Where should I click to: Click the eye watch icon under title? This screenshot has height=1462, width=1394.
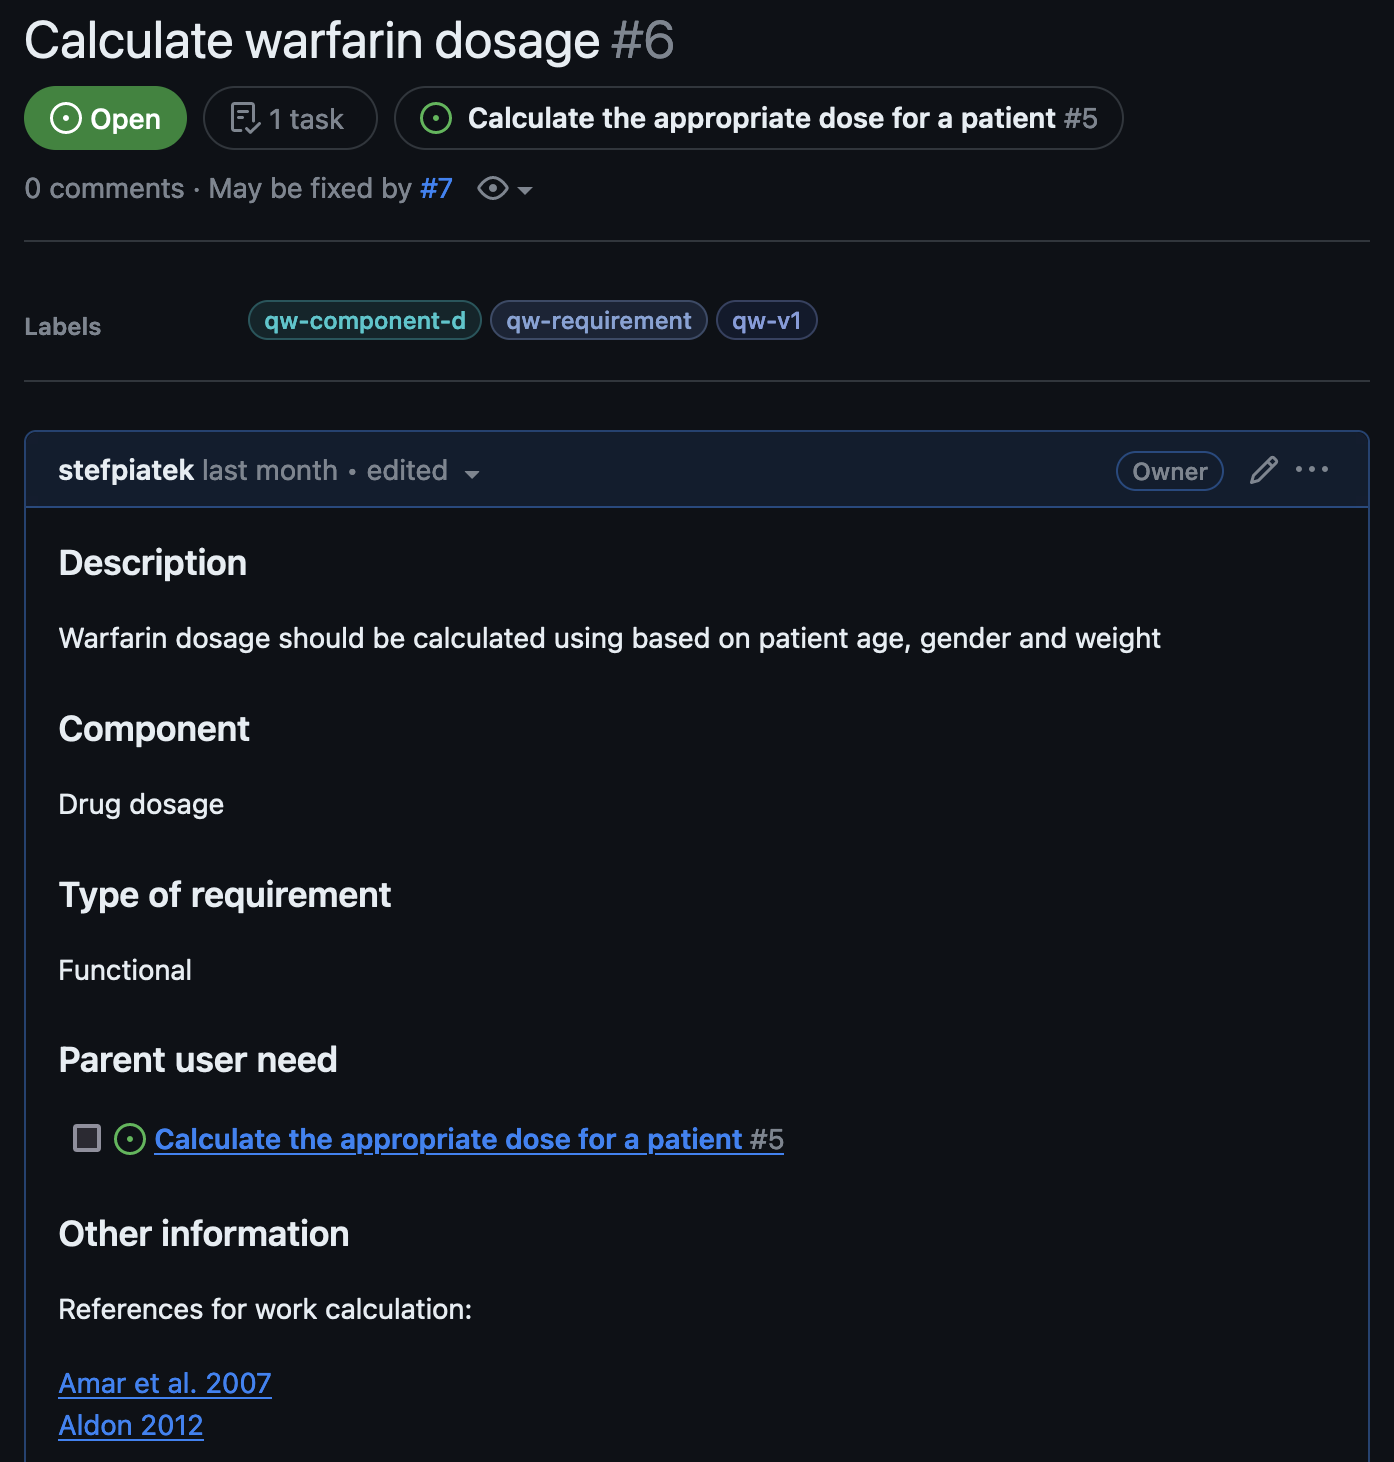(493, 188)
